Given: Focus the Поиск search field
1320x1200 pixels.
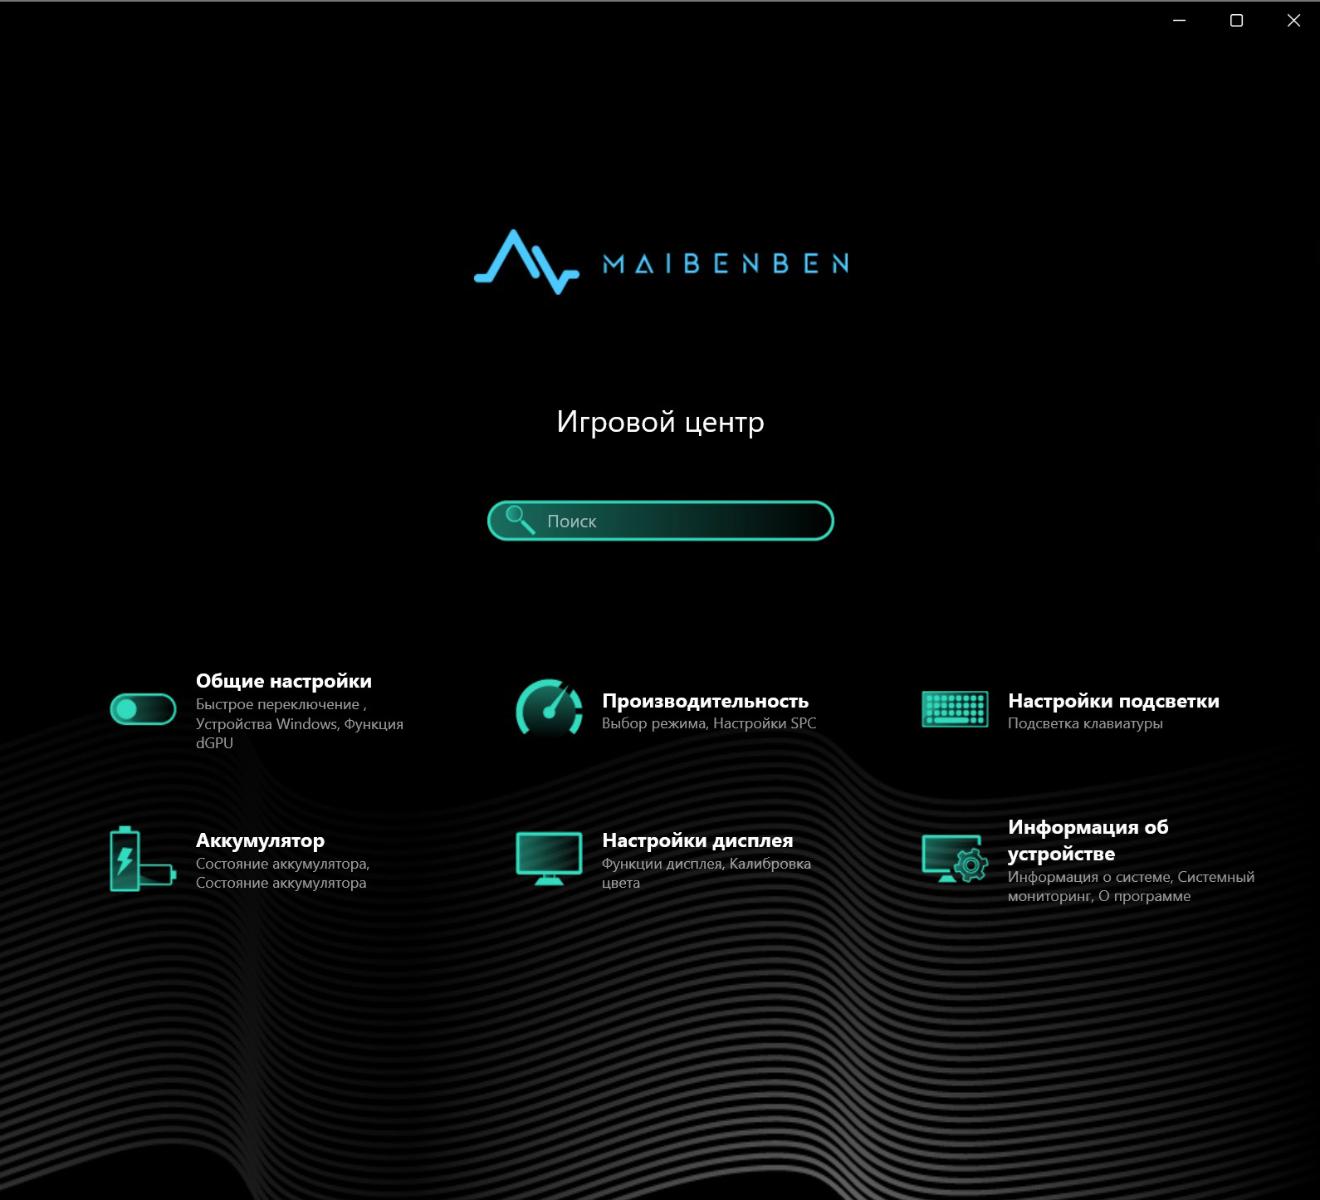Looking at the screenshot, I should click(660, 521).
